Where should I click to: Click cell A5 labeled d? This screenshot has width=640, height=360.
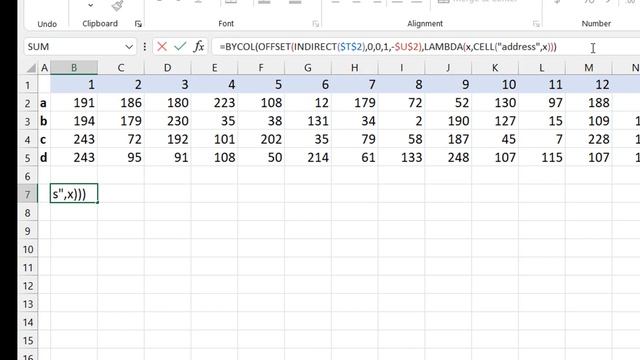(44, 158)
